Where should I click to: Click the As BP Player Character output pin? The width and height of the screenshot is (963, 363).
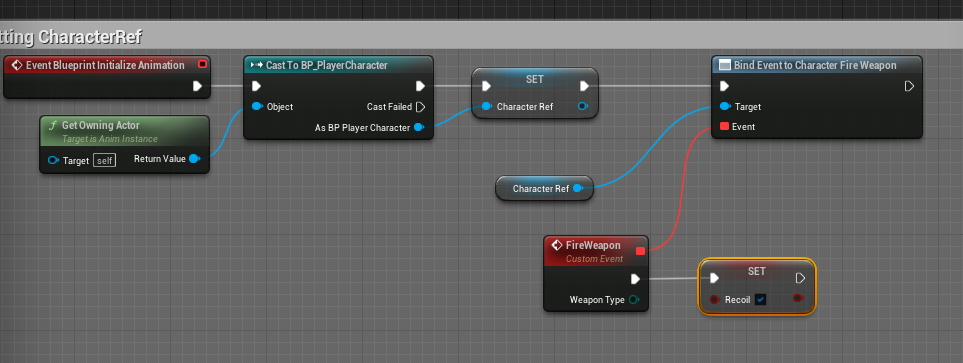(419, 127)
